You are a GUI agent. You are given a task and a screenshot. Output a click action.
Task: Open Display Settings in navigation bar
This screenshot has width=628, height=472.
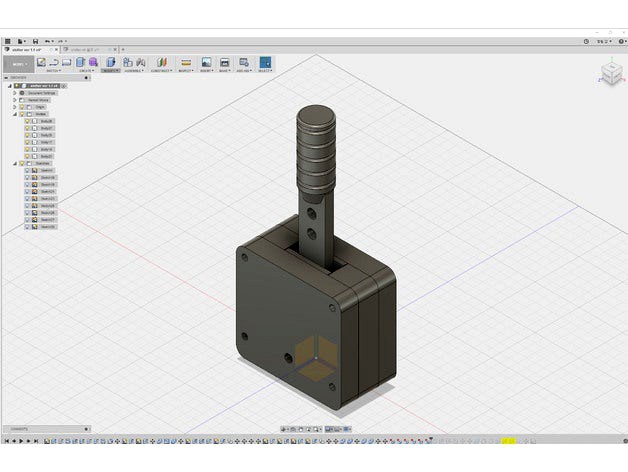point(330,429)
